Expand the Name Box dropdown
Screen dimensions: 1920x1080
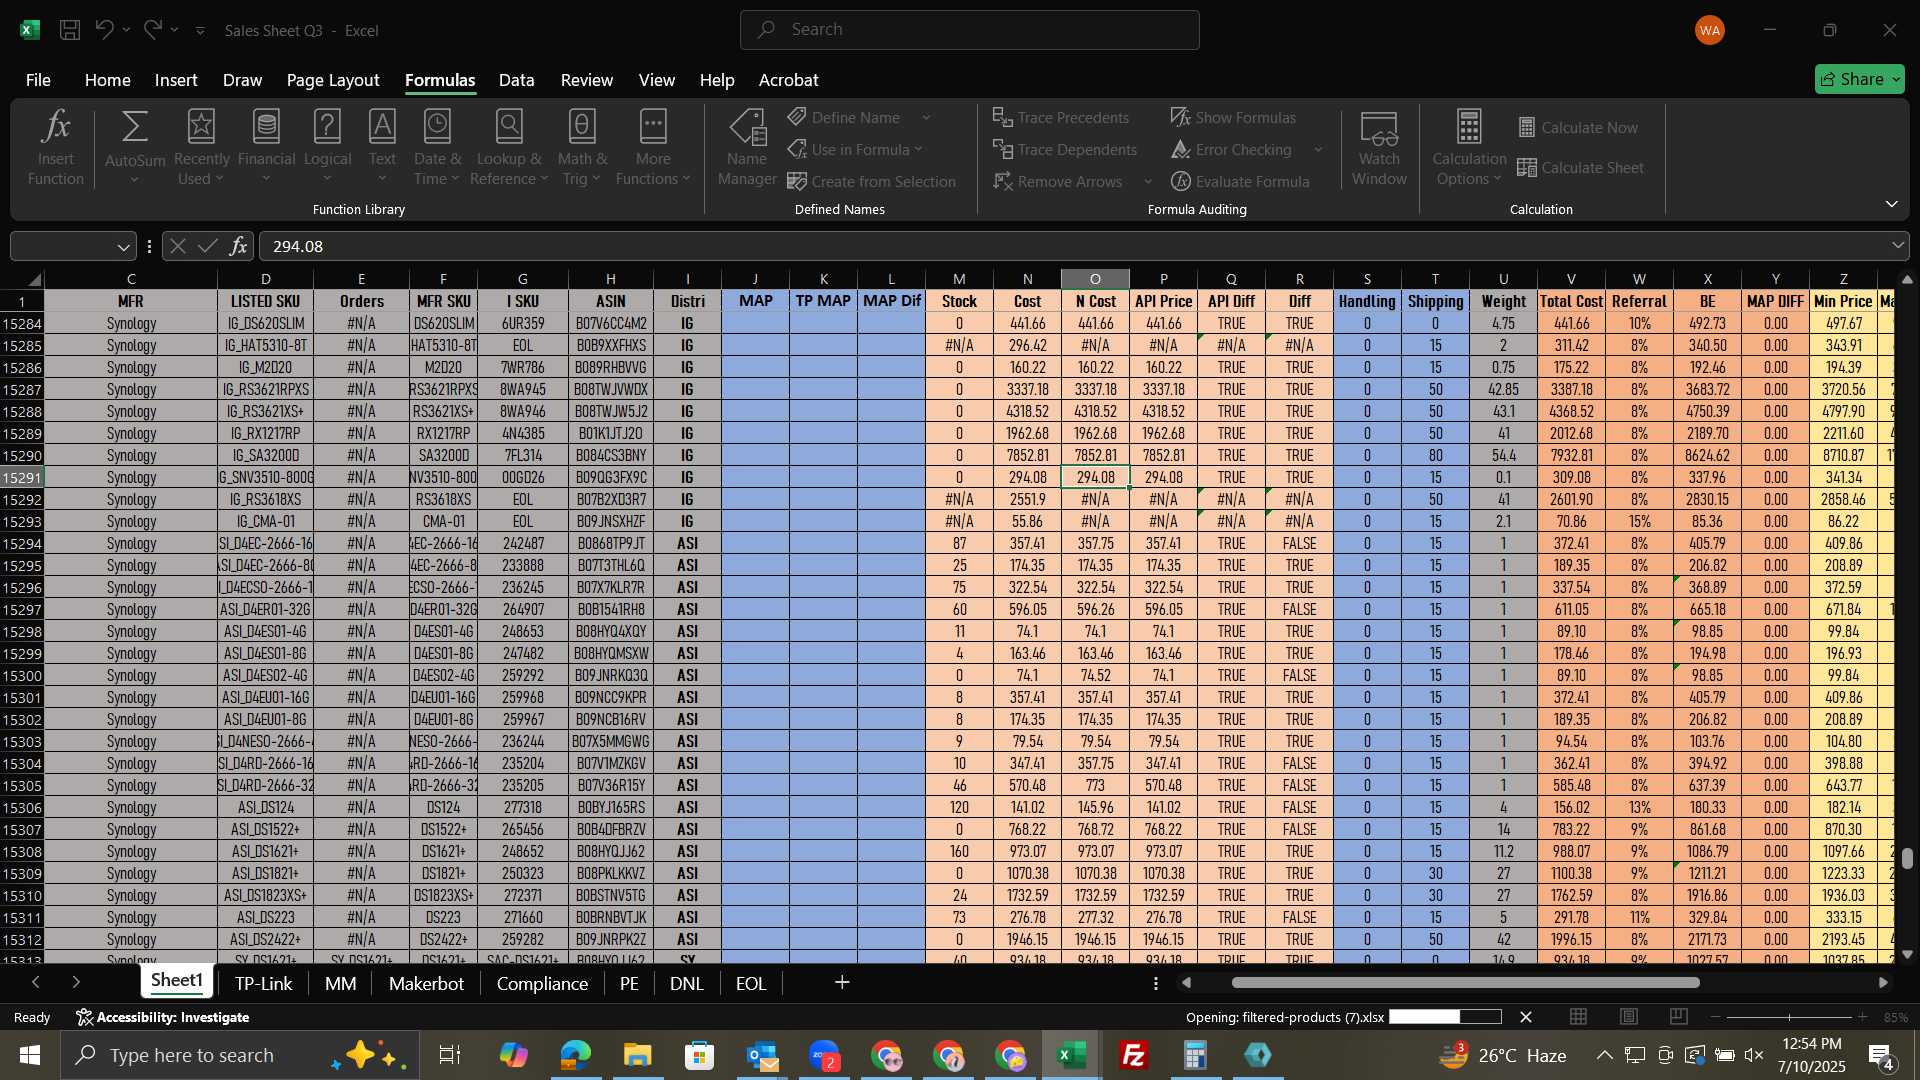[x=123, y=247]
